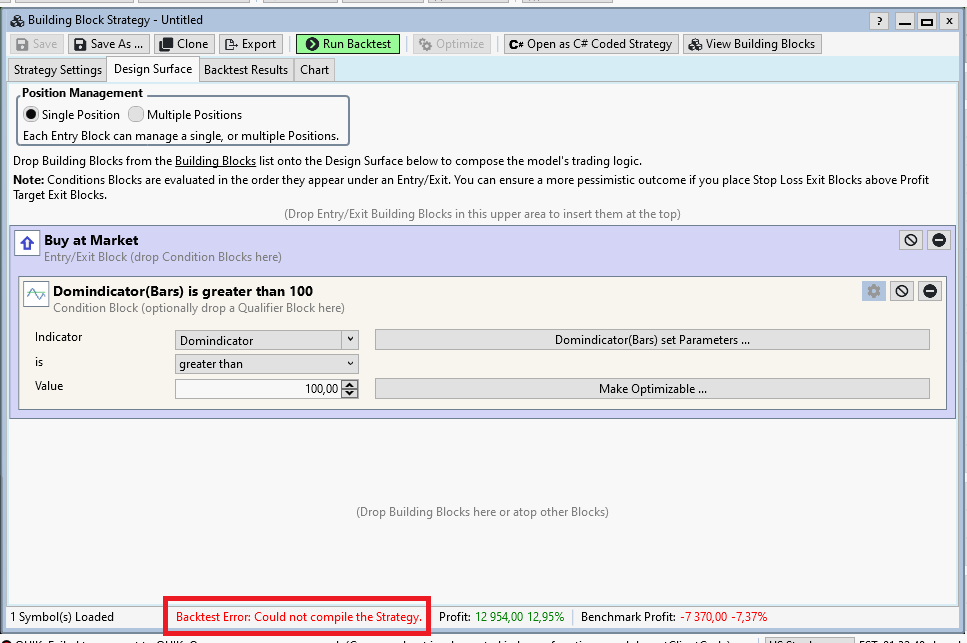This screenshot has width=967, height=643.
Task: Click the Make Optimizable button
Action: 651,389
